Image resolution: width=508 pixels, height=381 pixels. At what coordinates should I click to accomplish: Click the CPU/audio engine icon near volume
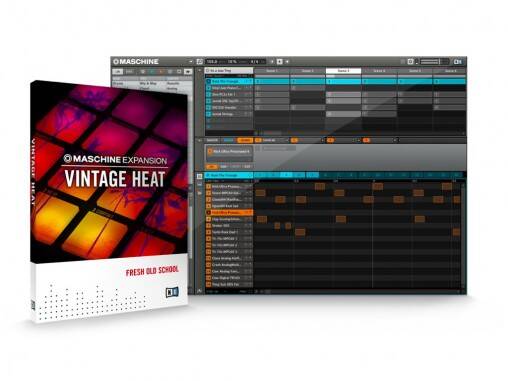point(411,62)
